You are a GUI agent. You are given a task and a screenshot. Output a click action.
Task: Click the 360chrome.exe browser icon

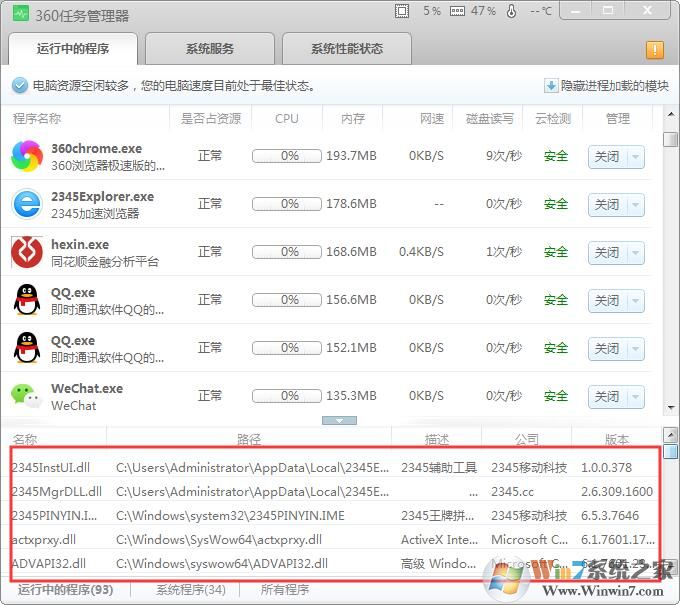[27, 156]
